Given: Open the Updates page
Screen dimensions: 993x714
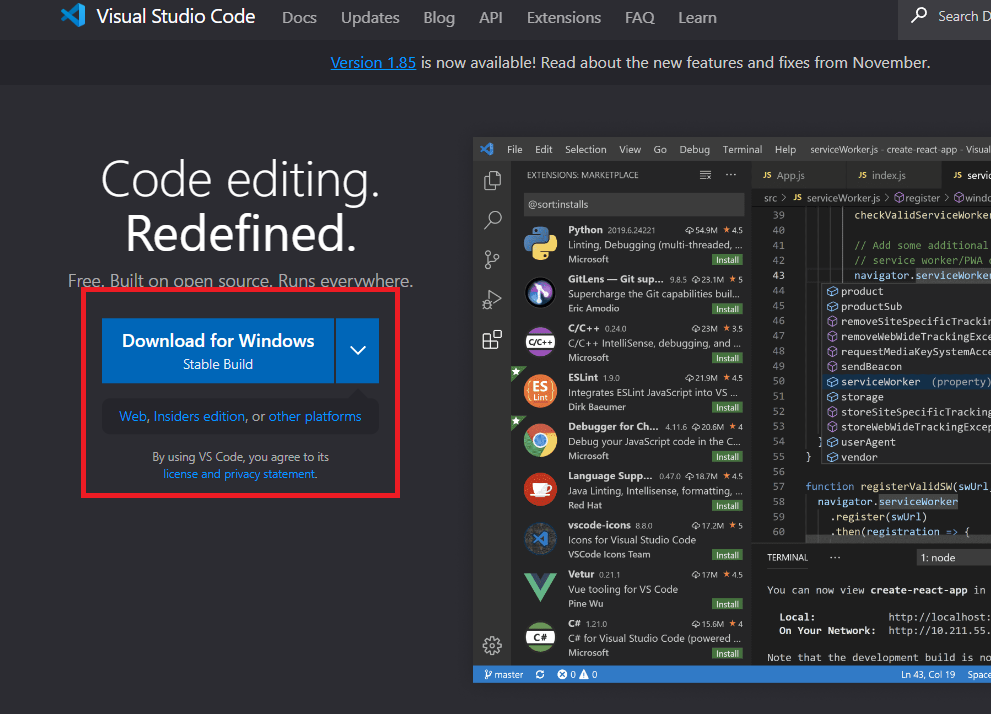Looking at the screenshot, I should pos(370,18).
